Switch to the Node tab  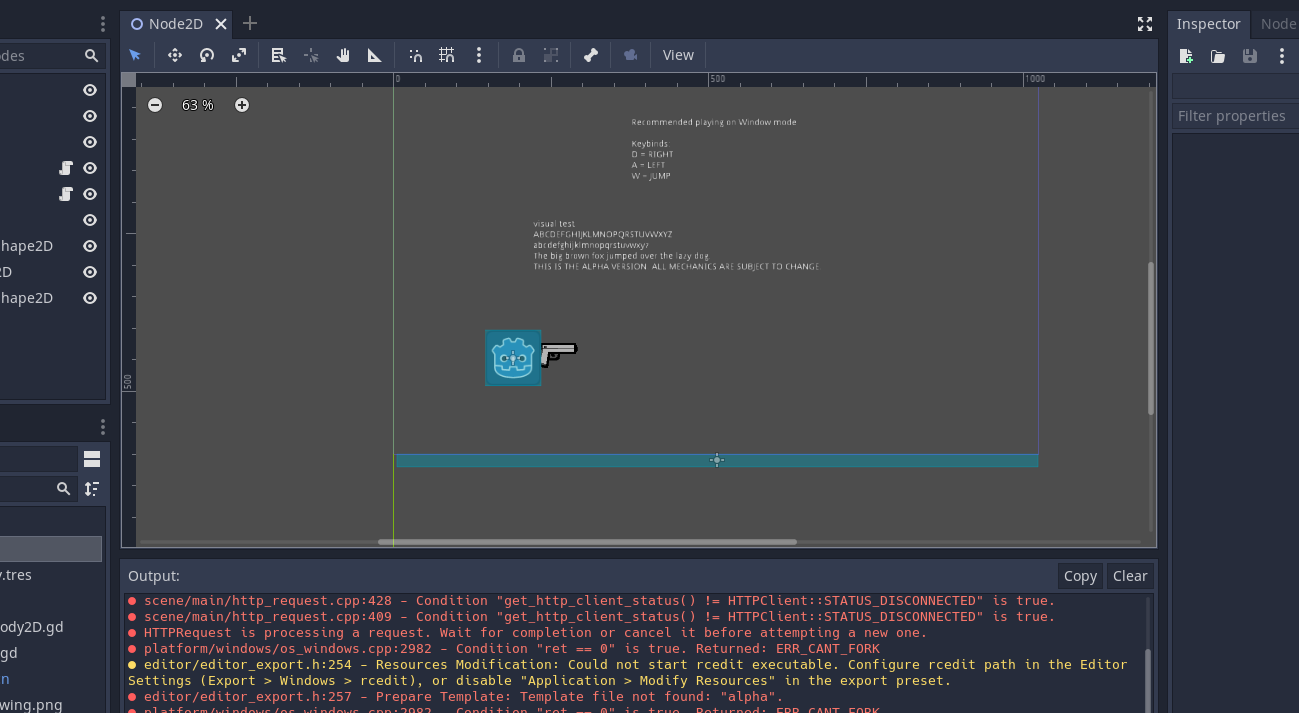pyautogui.click(x=1277, y=24)
